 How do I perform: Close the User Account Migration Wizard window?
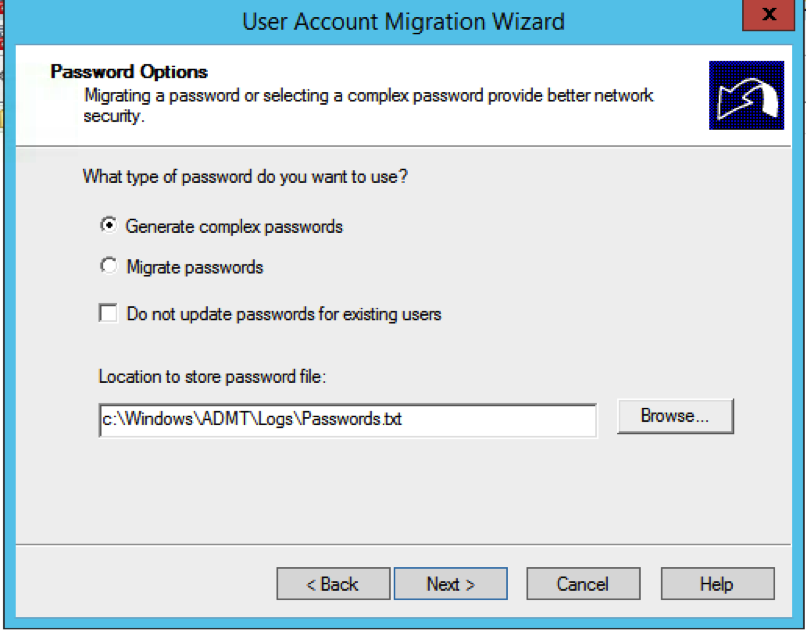(x=769, y=16)
